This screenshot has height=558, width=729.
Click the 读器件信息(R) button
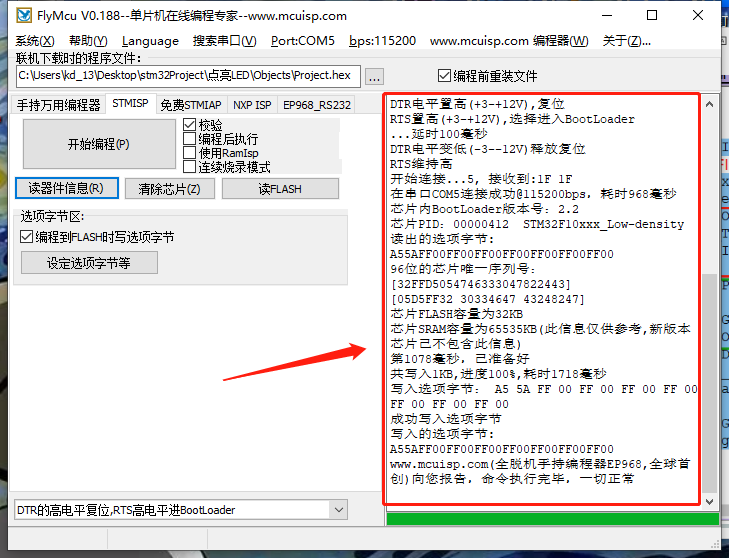(x=67, y=188)
